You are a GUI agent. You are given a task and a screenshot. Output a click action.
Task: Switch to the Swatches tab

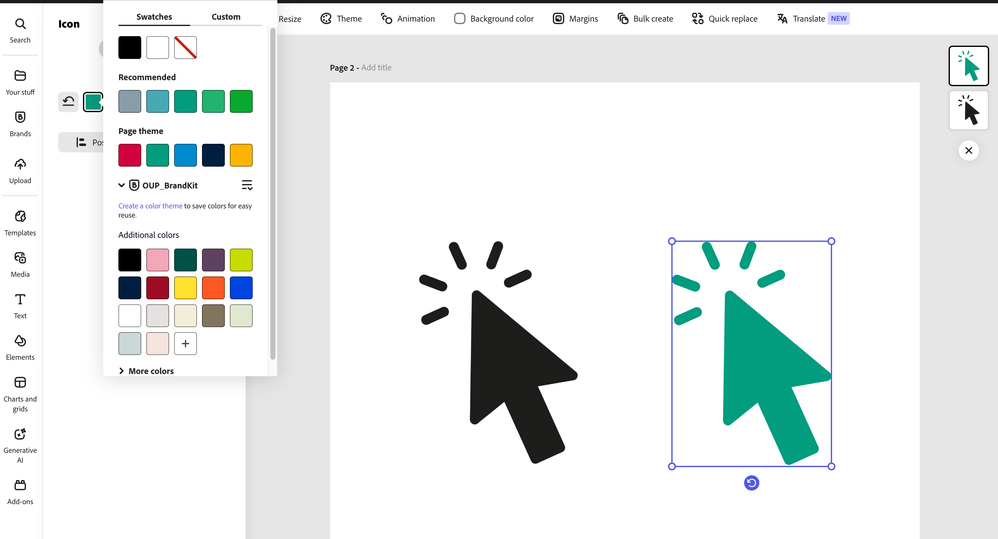(x=154, y=17)
